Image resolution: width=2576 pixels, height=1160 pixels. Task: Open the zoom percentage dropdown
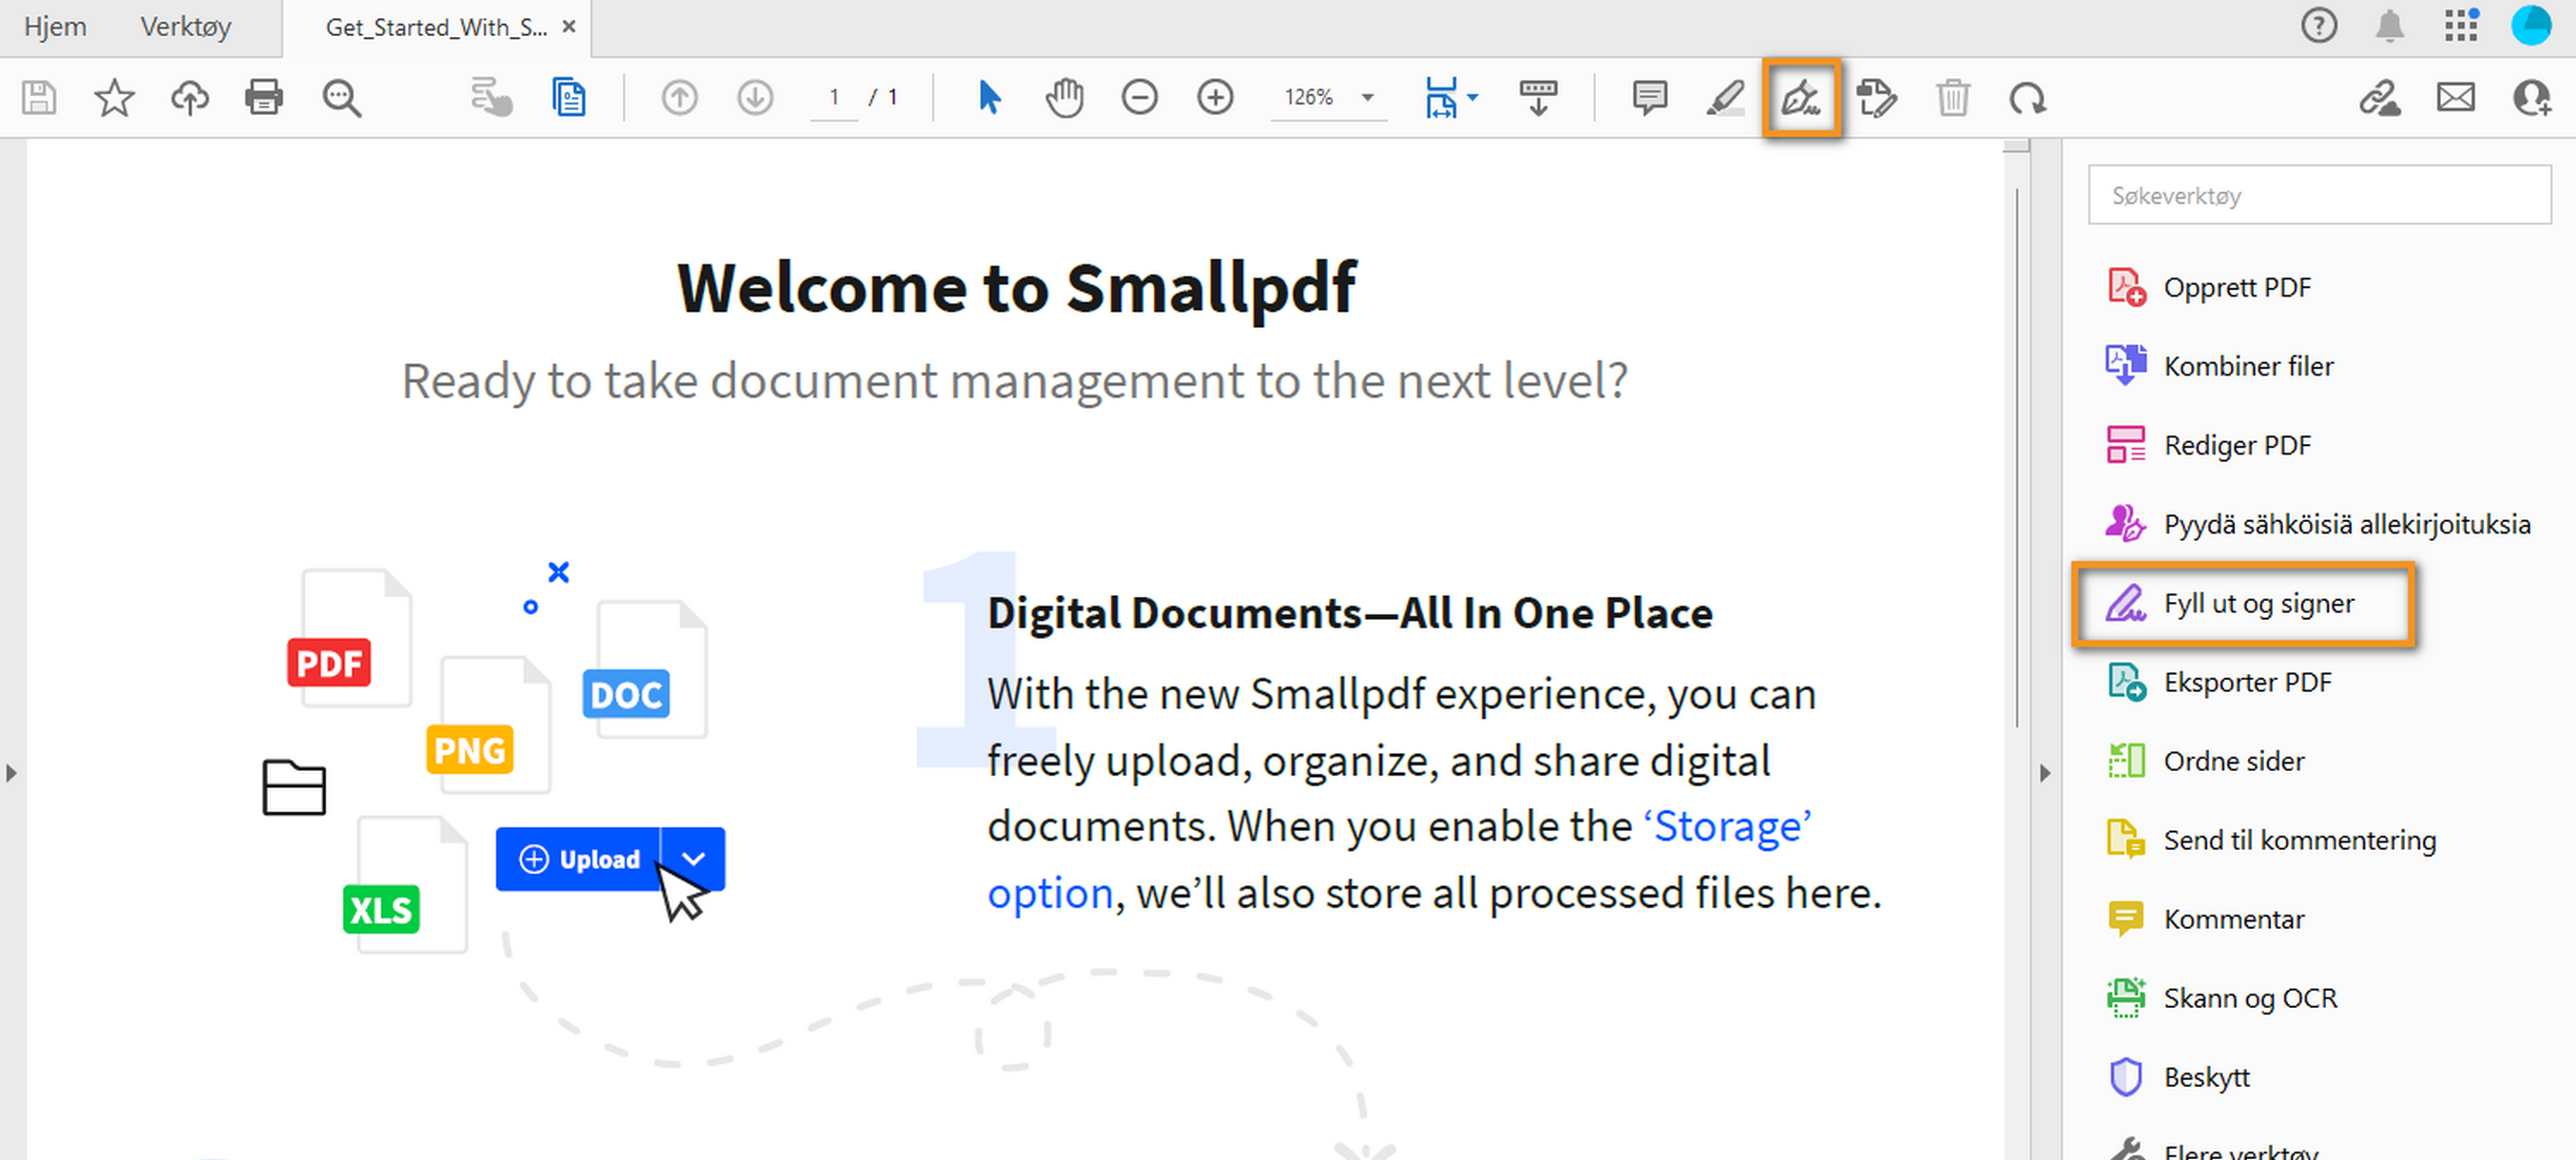tap(1366, 97)
